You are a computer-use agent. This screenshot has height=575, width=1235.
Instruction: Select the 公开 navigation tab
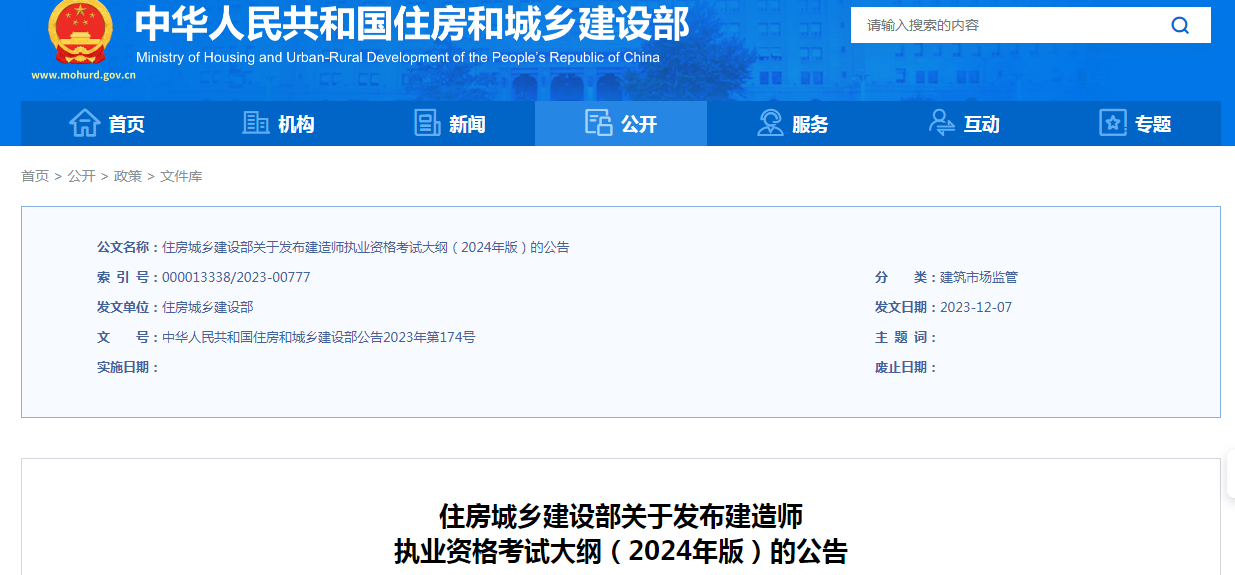coord(621,123)
